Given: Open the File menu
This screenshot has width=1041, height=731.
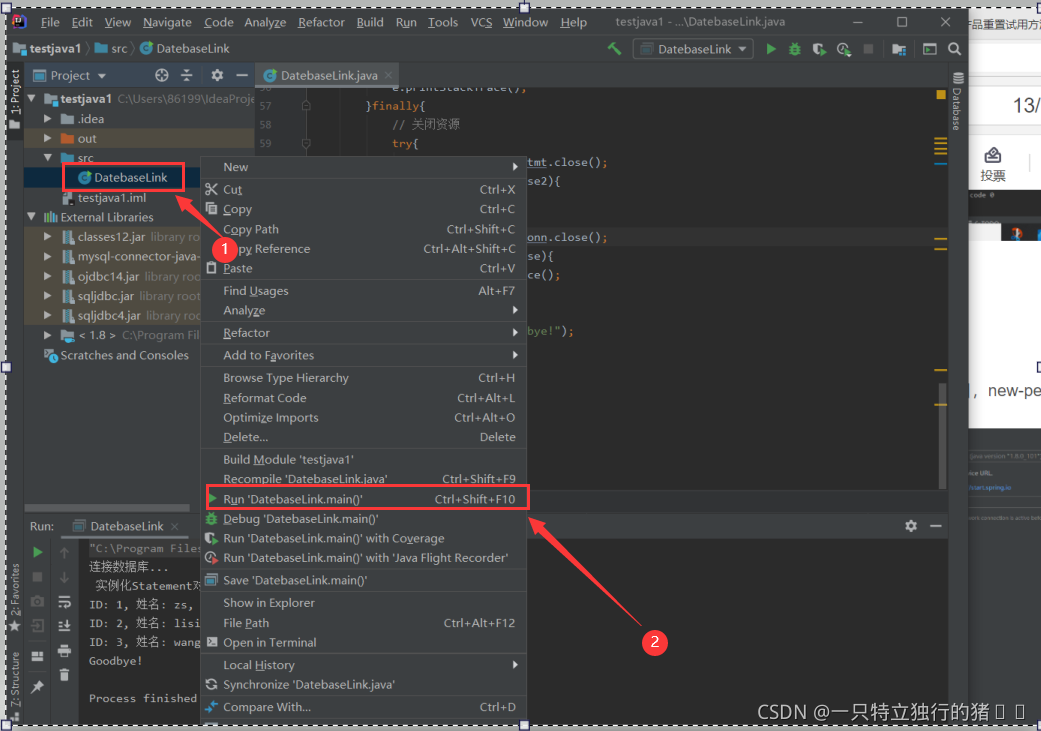Looking at the screenshot, I should tap(50, 22).
